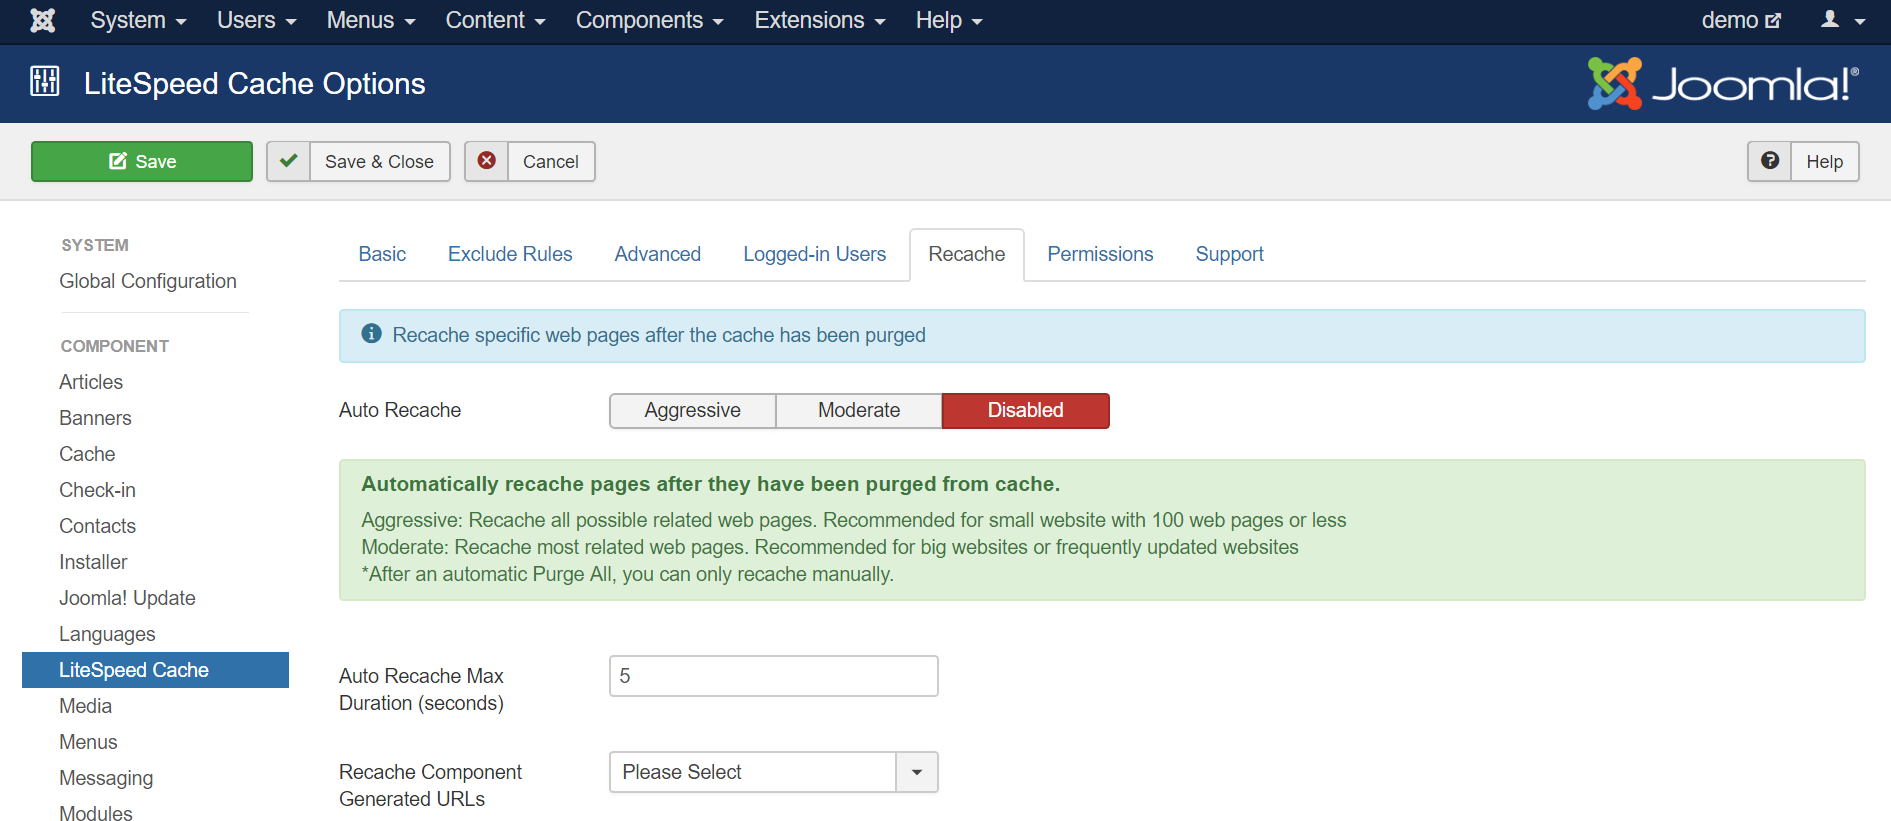Viewport: 1891px width, 821px height.
Task: Select LiteSpeed Cache in sidebar
Action: pos(155,670)
